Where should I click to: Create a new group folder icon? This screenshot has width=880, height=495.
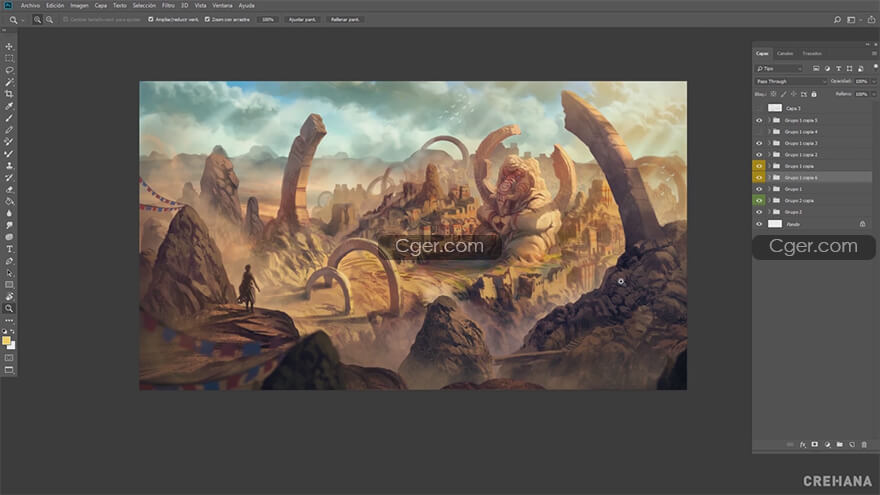(x=840, y=444)
